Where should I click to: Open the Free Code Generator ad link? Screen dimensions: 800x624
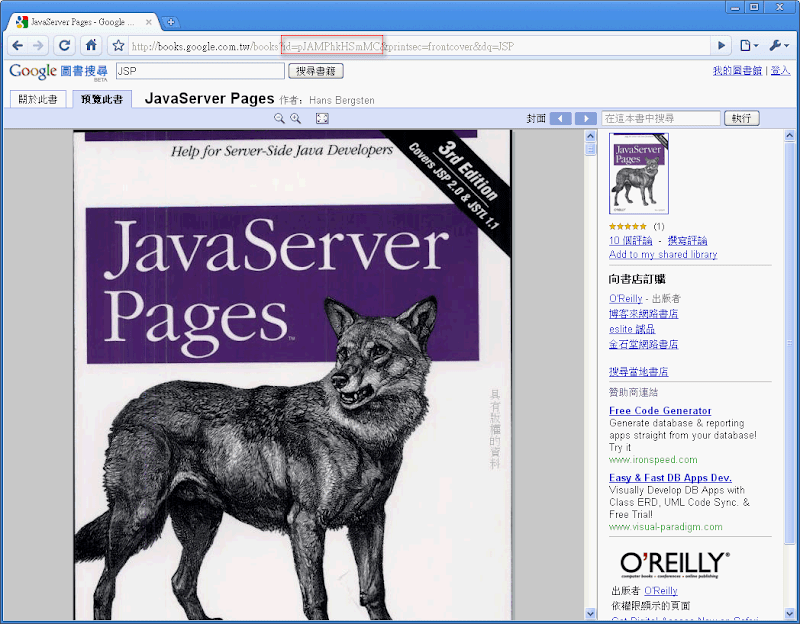pyautogui.click(x=660, y=410)
